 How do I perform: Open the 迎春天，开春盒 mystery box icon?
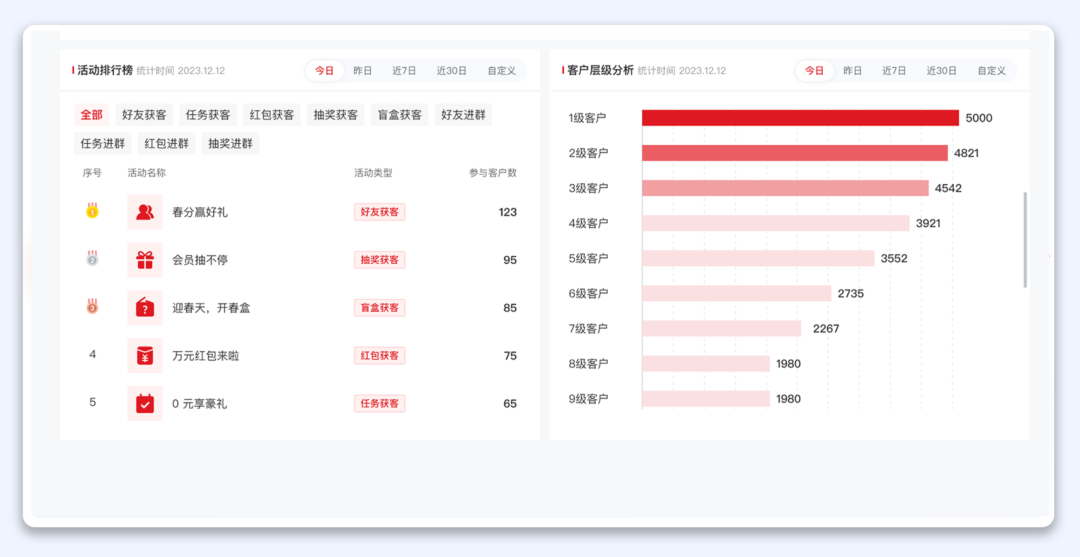(145, 308)
